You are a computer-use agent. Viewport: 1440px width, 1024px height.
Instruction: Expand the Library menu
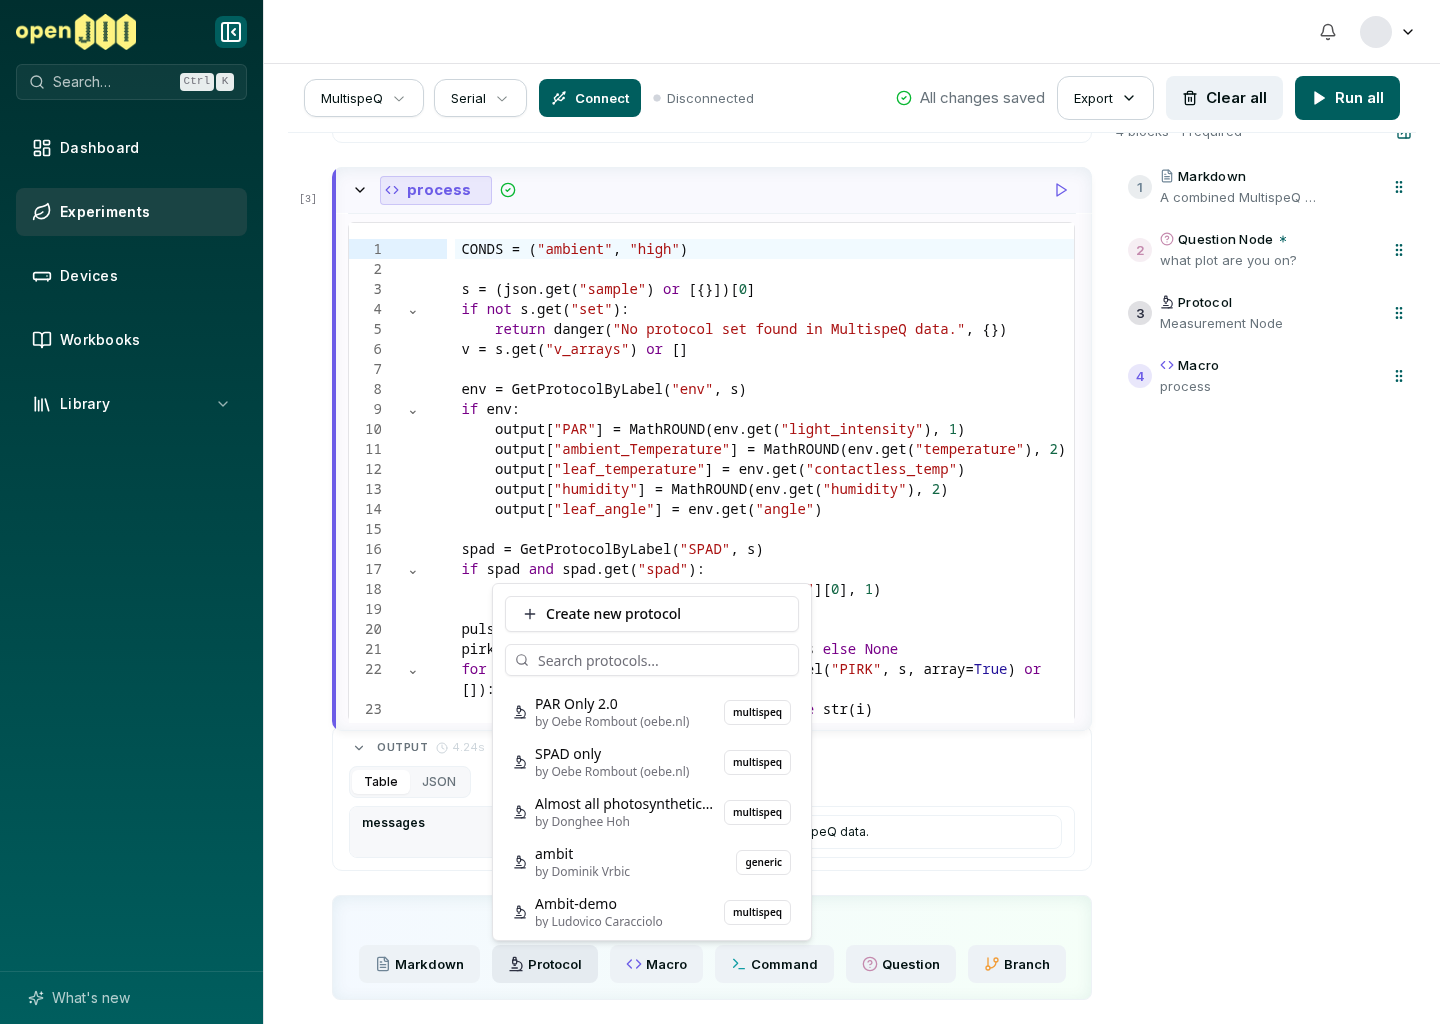pos(131,404)
